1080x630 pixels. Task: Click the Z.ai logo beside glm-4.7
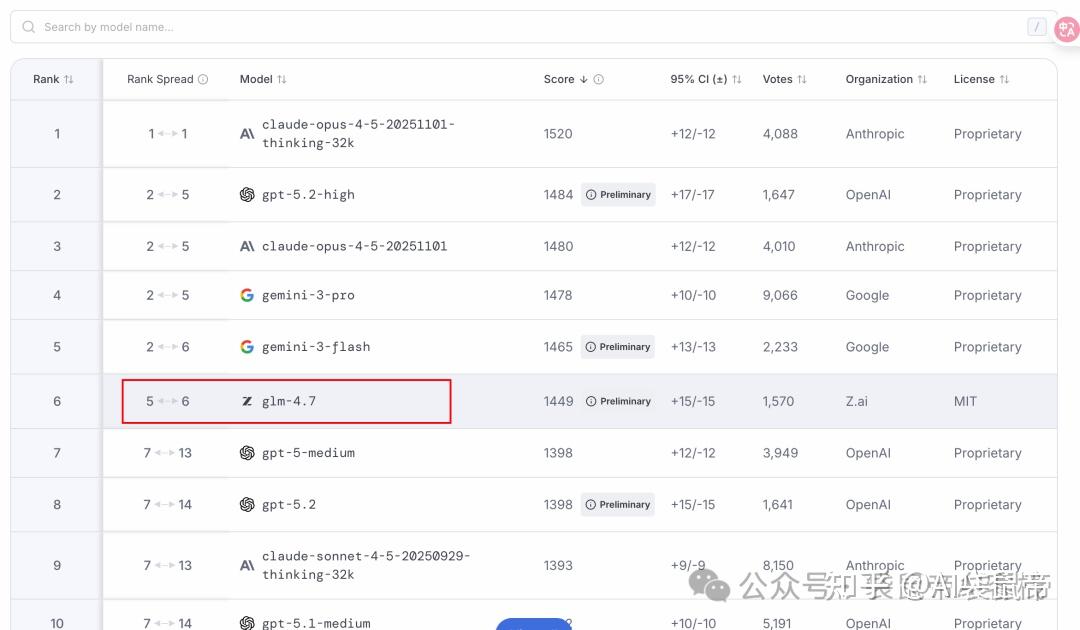(247, 401)
